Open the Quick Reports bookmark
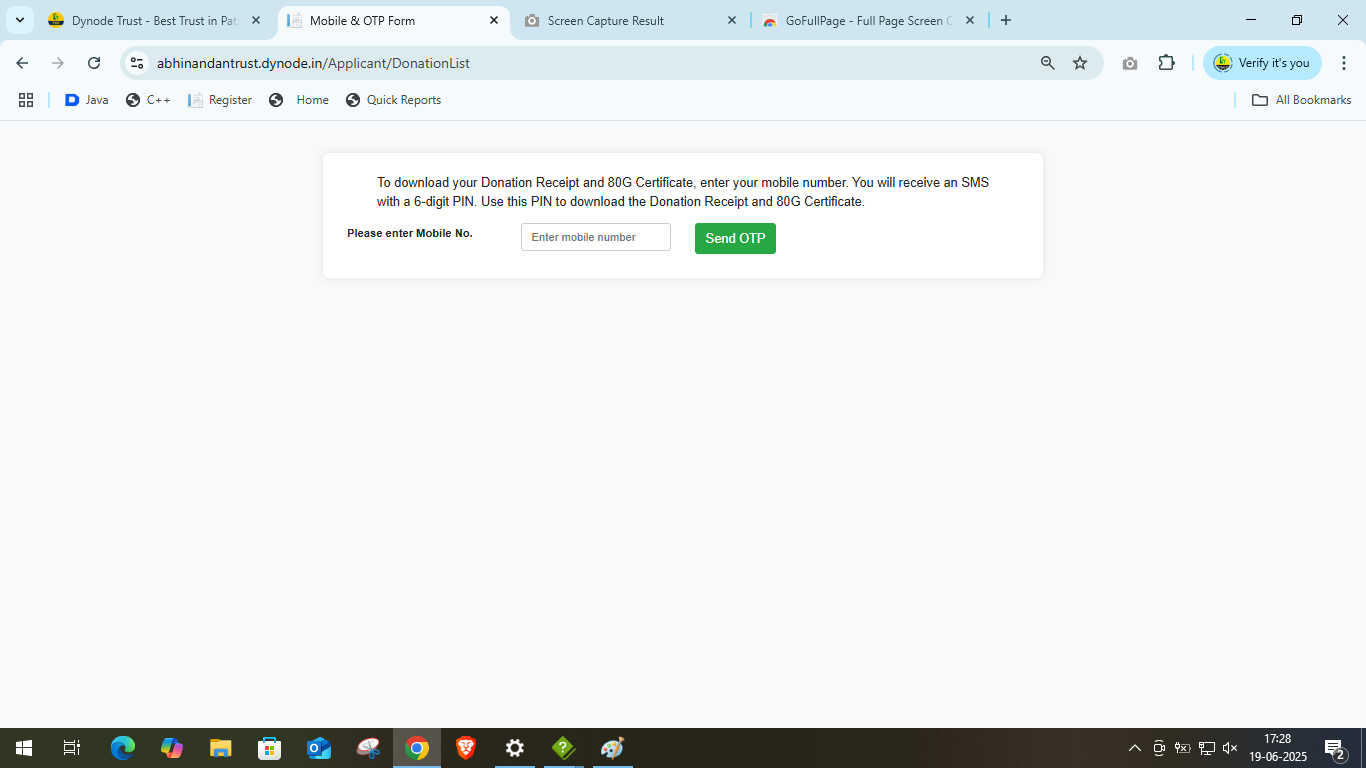This screenshot has width=1366, height=768. pos(393,100)
